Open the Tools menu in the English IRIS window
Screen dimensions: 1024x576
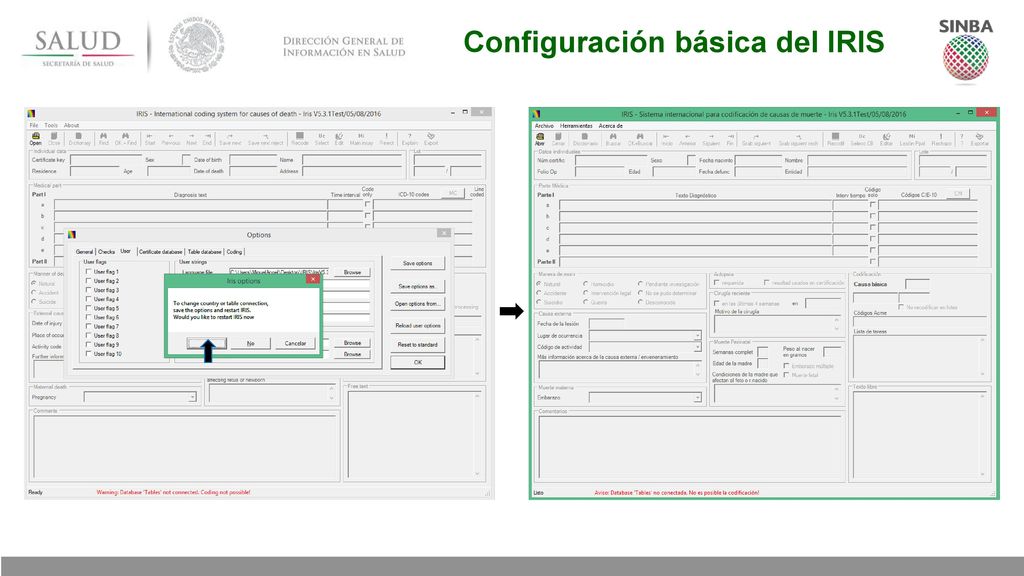point(51,125)
